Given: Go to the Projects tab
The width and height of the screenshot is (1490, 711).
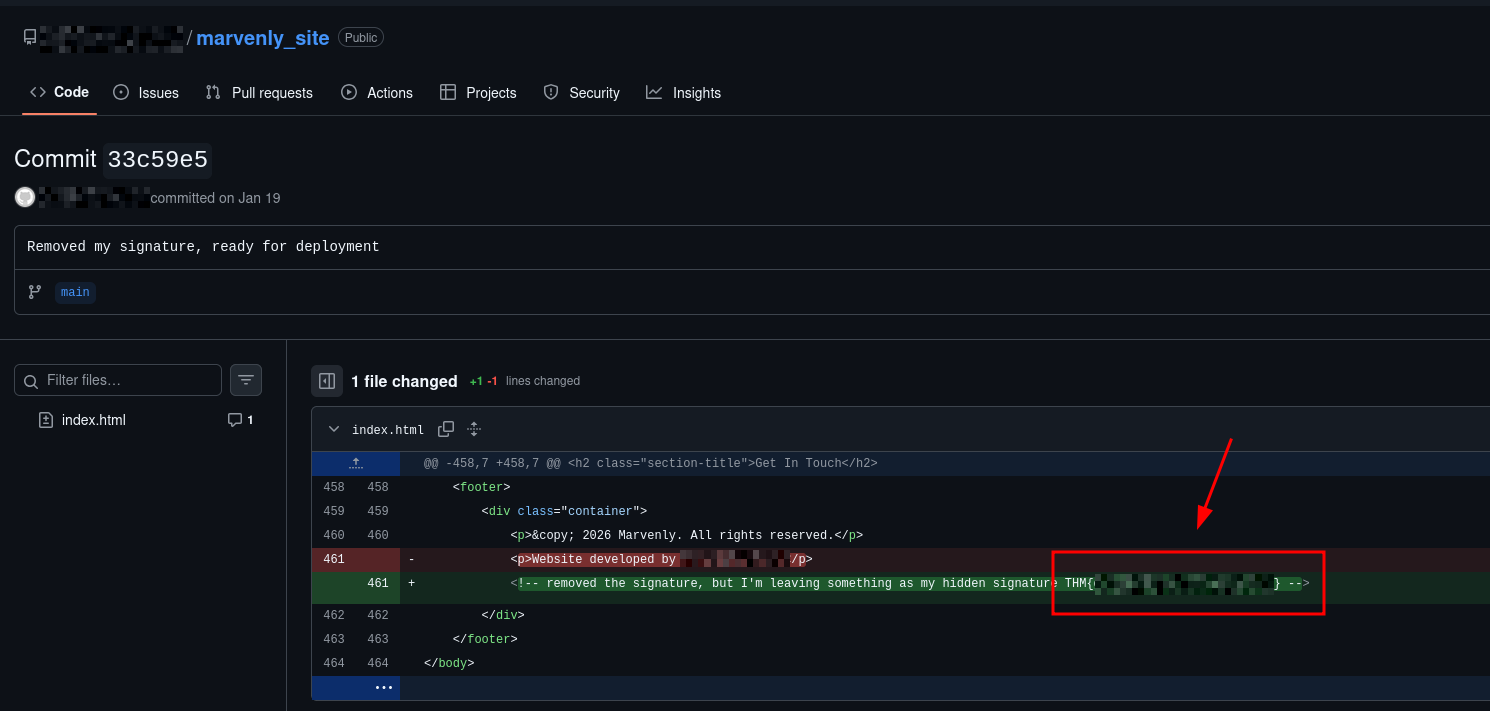Looking at the screenshot, I should [x=478, y=93].
